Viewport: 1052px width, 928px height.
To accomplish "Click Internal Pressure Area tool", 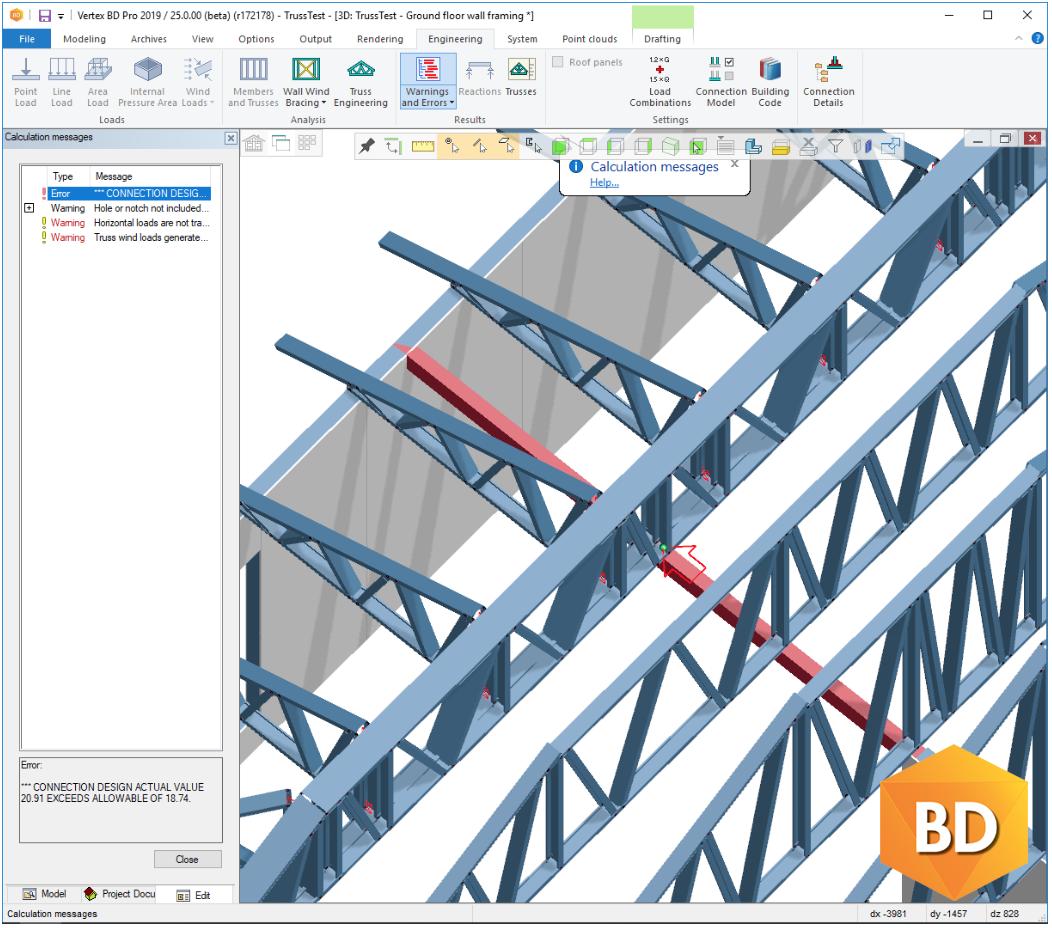I will [x=148, y=82].
